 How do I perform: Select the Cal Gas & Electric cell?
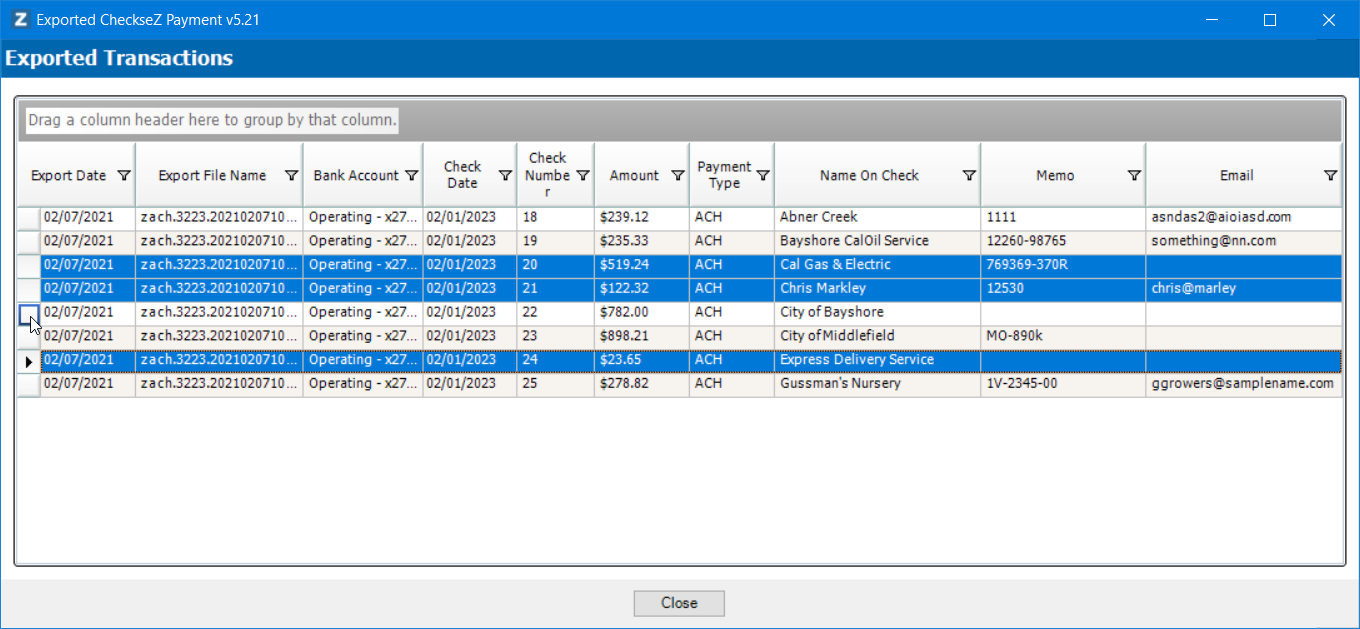coord(877,265)
